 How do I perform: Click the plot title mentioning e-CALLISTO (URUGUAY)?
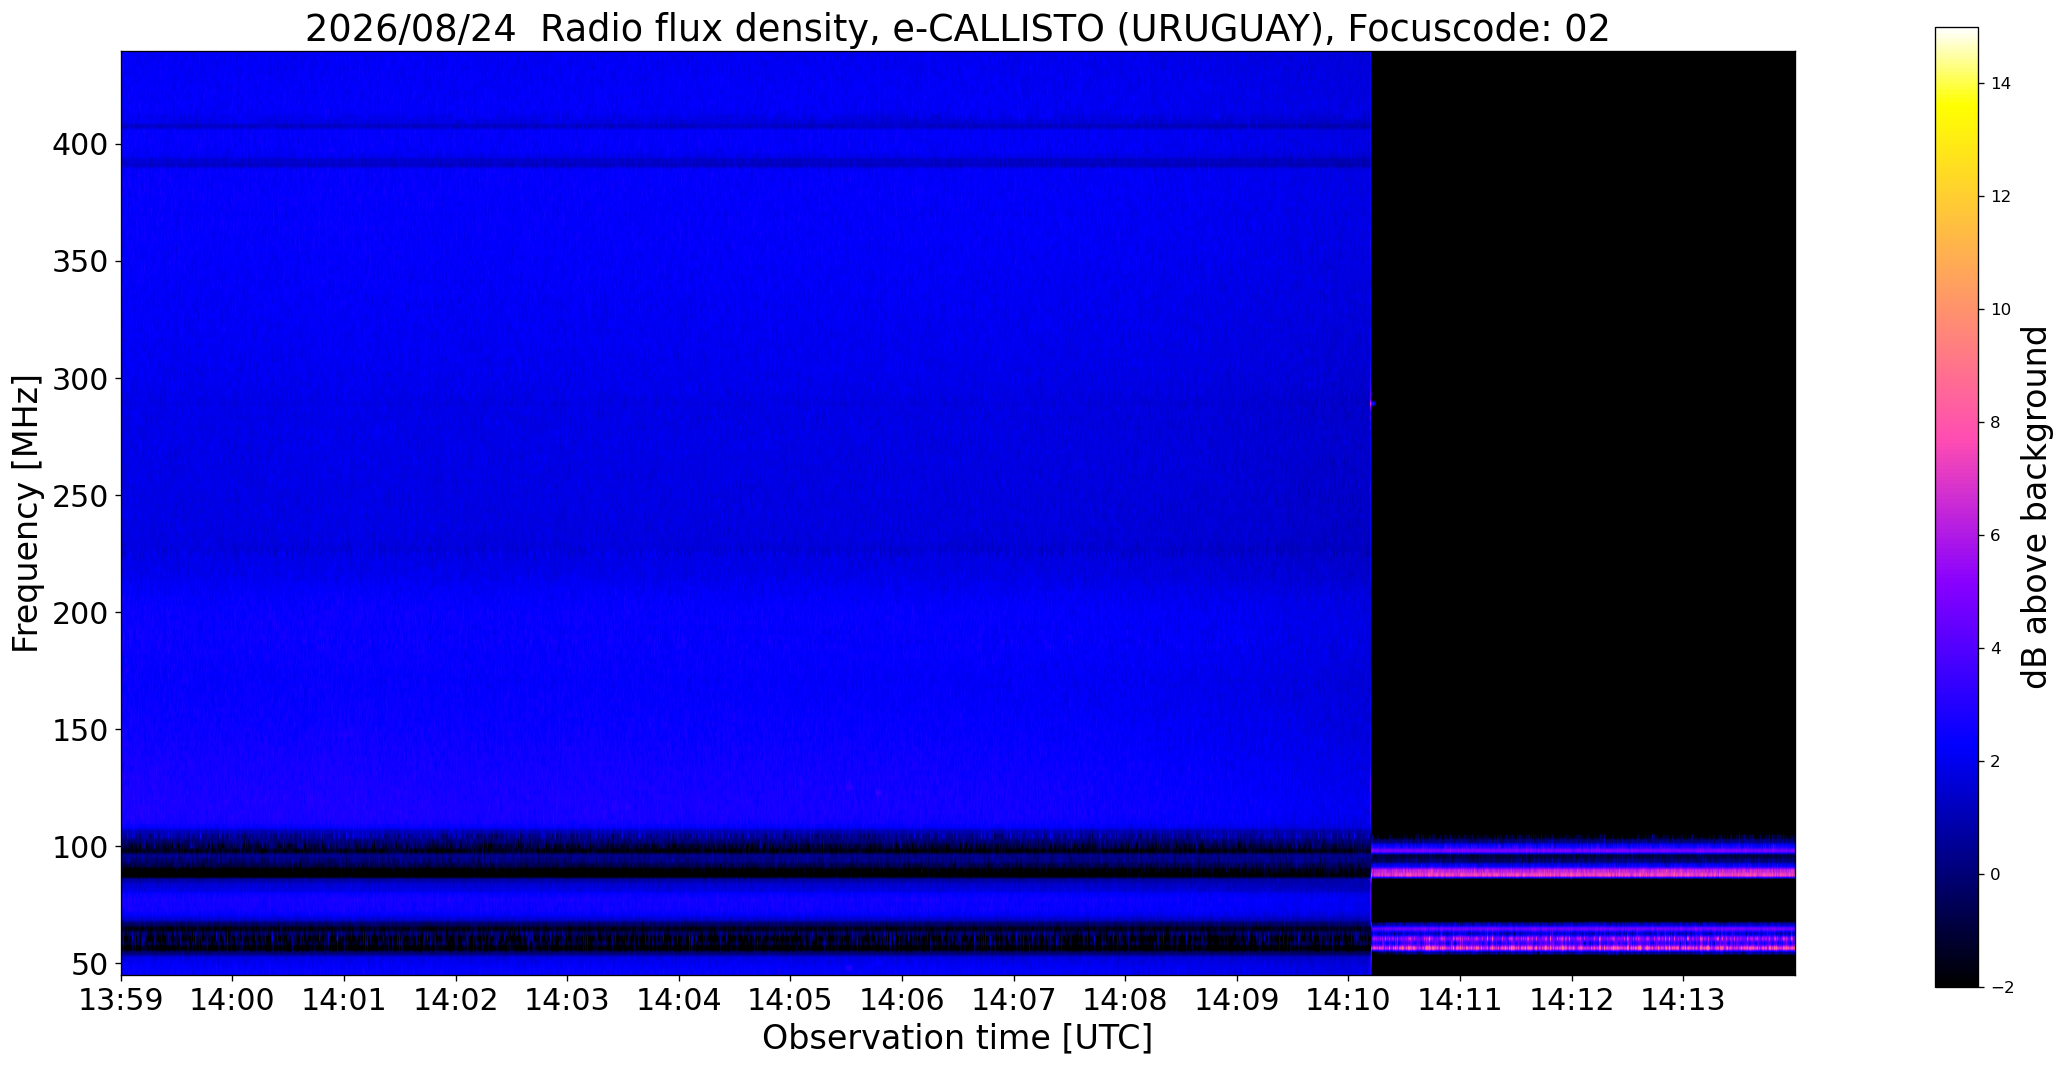(x=957, y=29)
